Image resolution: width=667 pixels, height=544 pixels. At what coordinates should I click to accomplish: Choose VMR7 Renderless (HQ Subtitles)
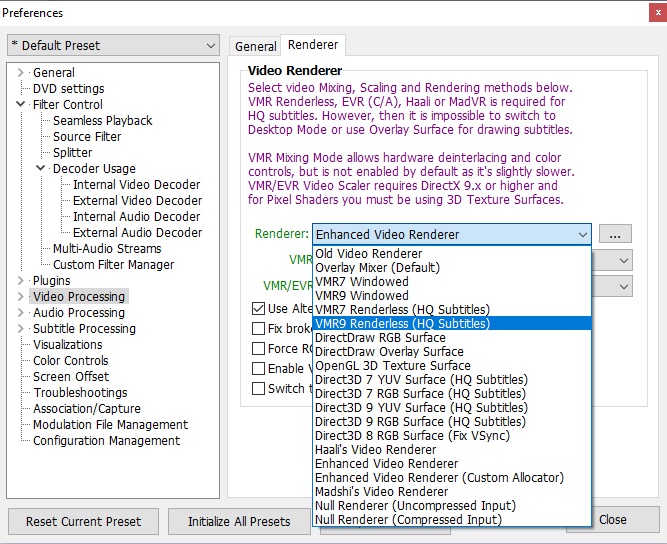452,310
